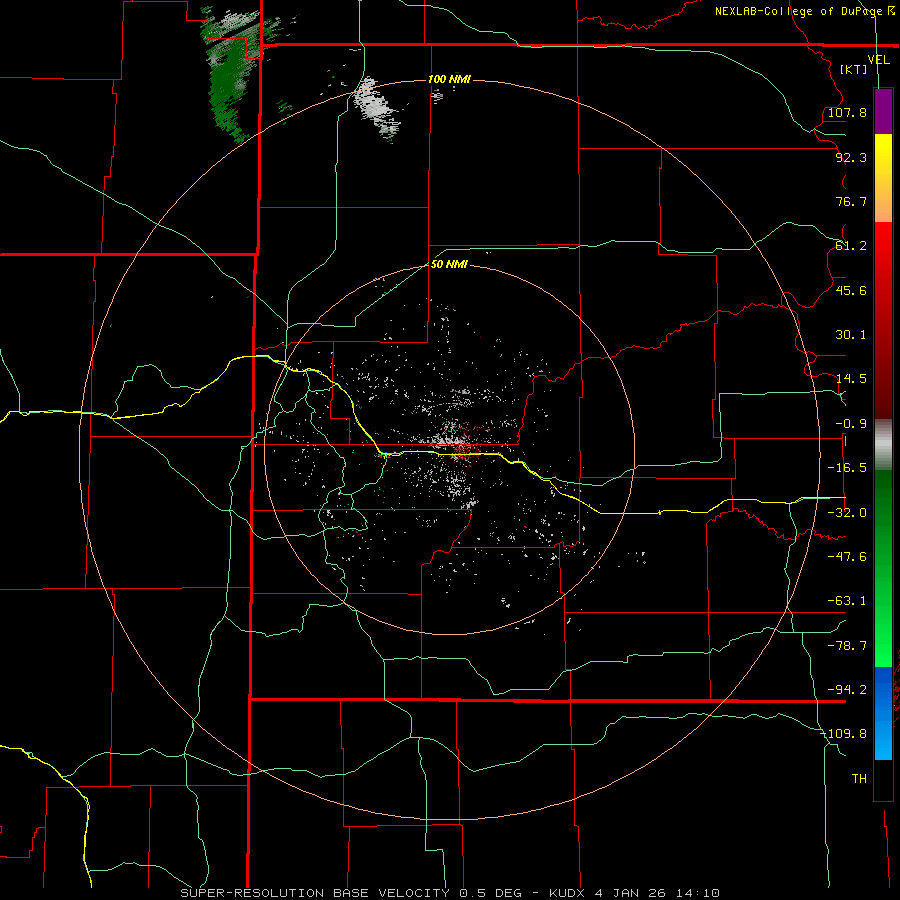Click the 61.2 legend value
Screen dimensions: 900x900
point(851,246)
